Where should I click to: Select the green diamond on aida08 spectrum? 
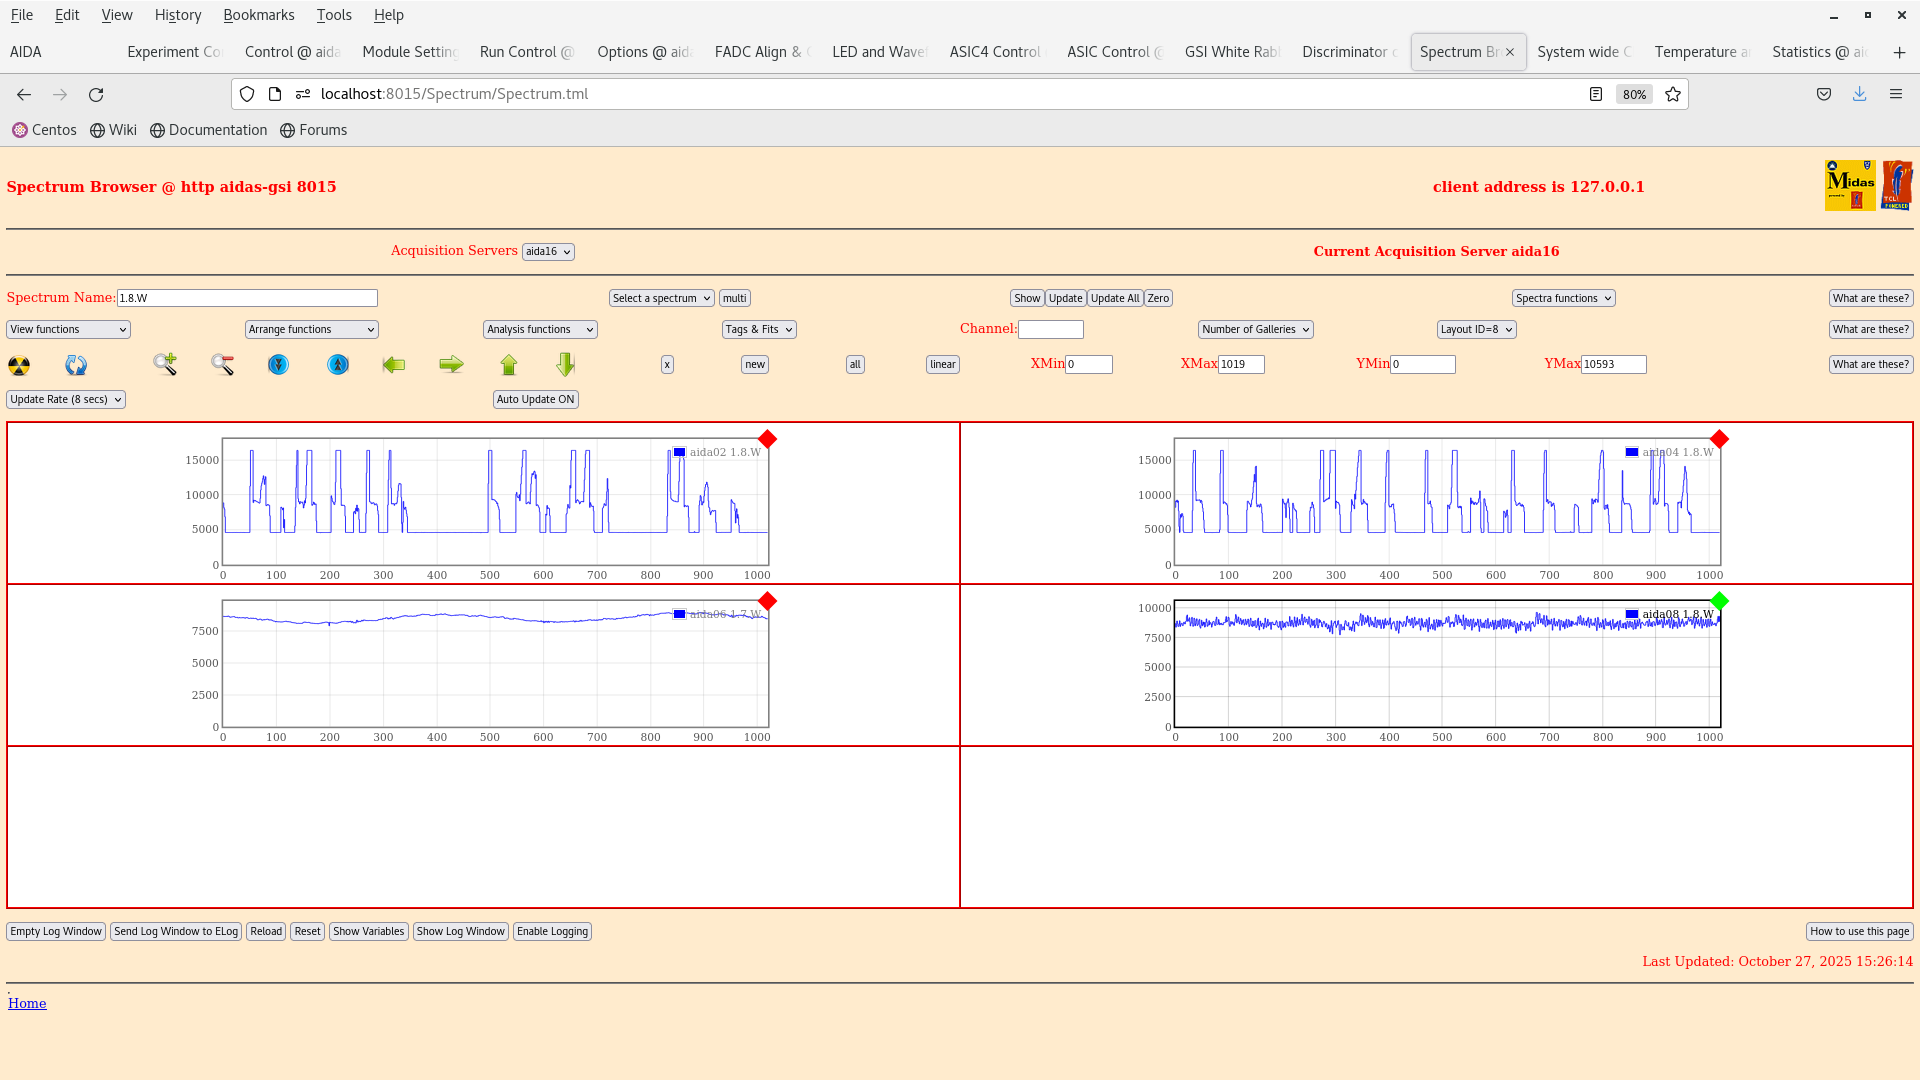[x=1719, y=601]
